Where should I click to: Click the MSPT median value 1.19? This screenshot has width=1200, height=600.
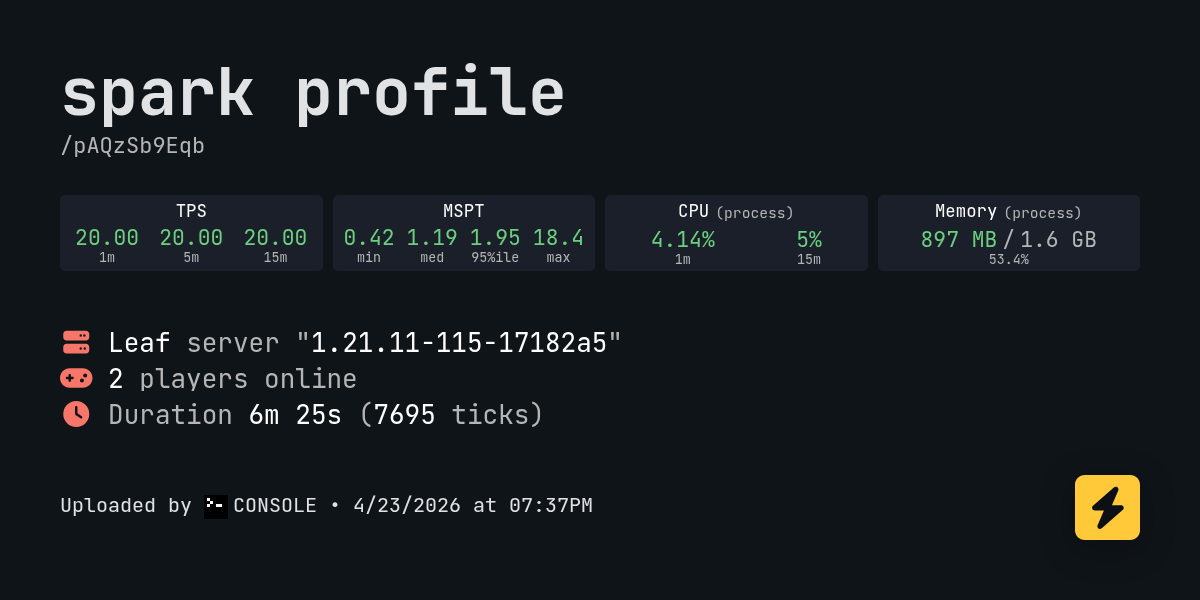point(432,238)
